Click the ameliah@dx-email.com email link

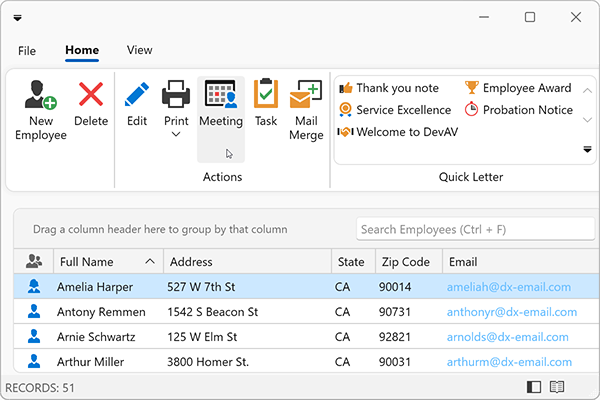(x=509, y=287)
